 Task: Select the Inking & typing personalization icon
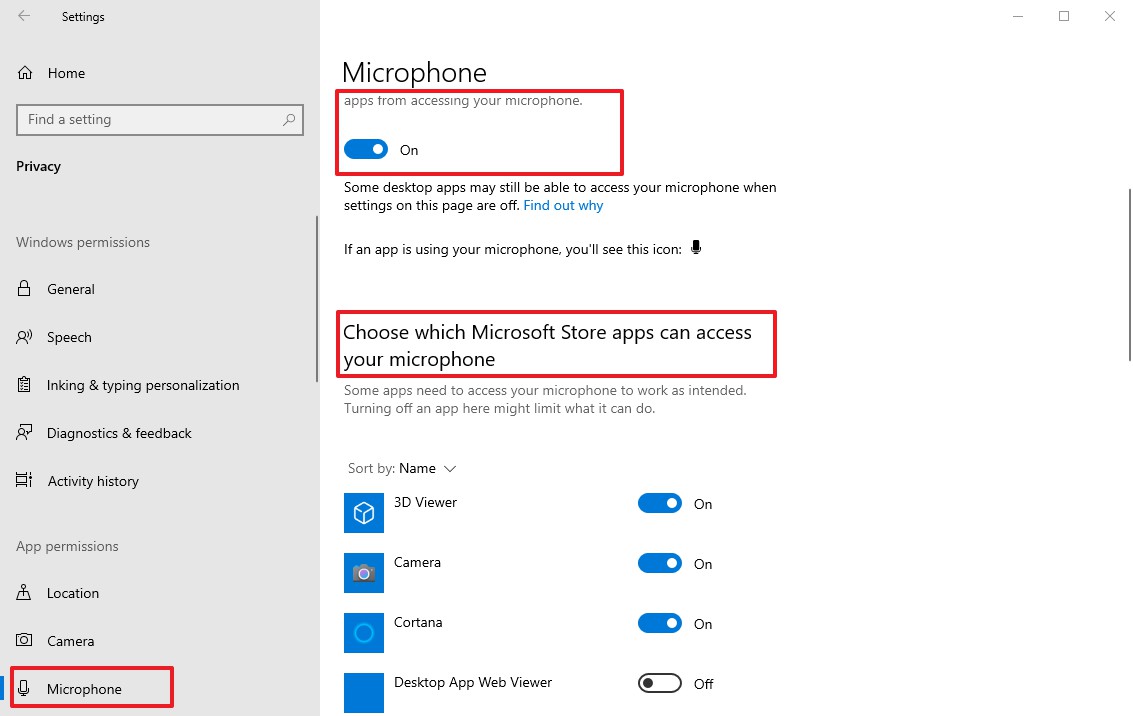25,385
